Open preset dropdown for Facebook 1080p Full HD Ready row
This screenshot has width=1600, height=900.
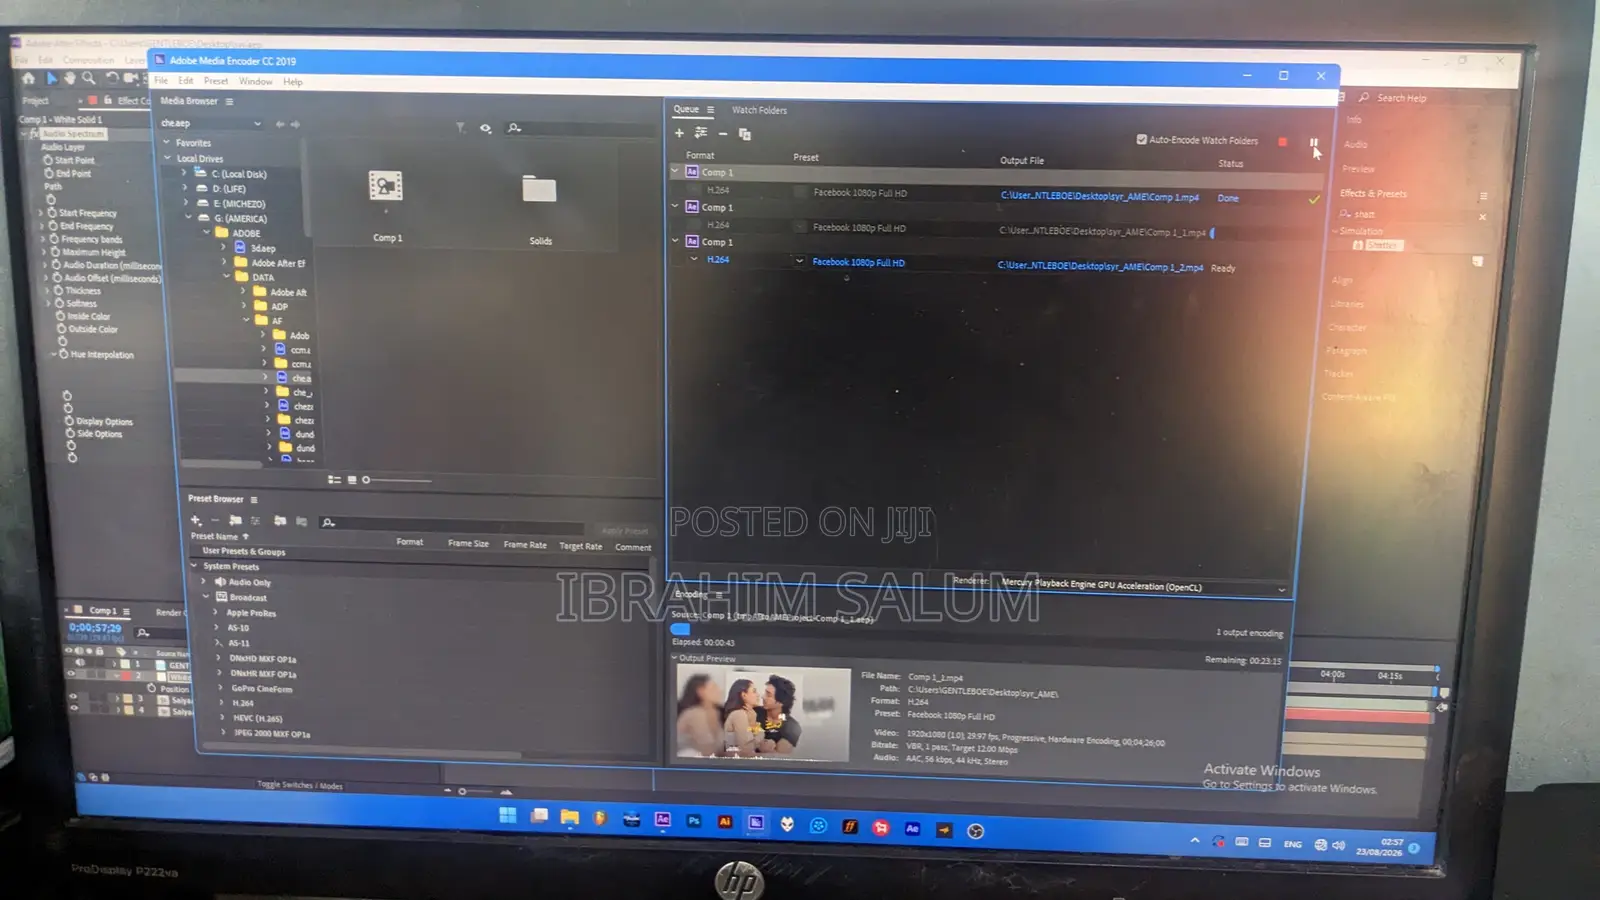tap(799, 262)
